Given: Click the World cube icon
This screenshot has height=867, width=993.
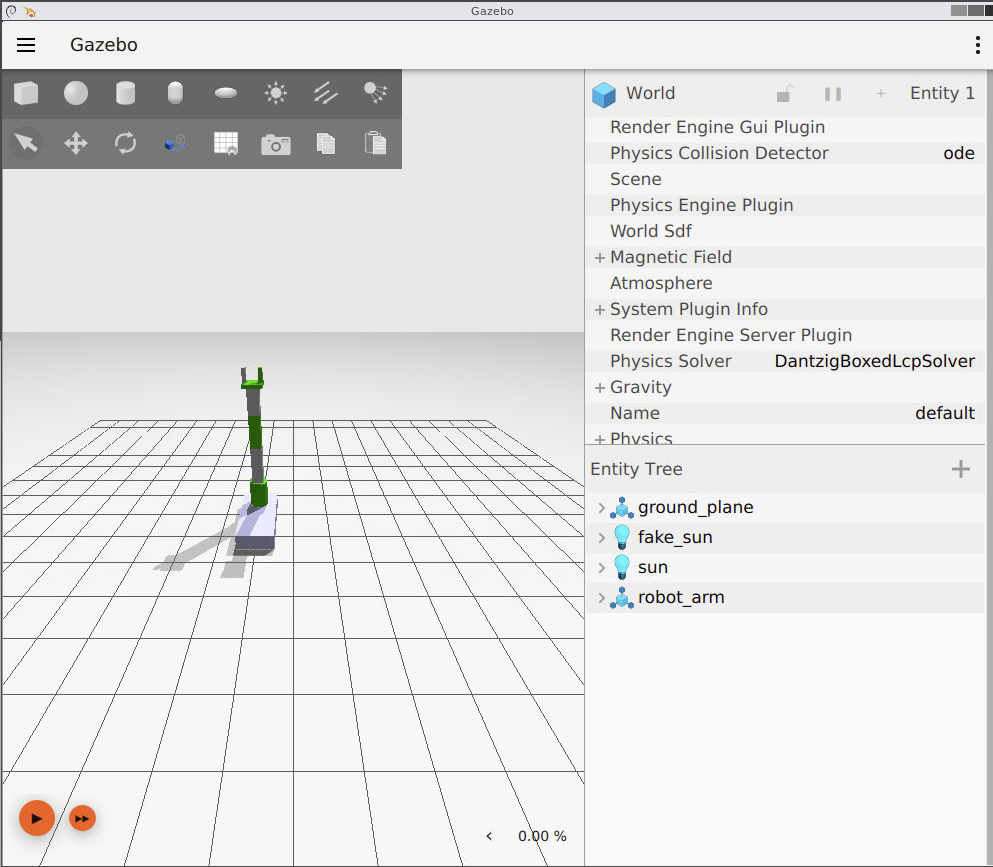Looking at the screenshot, I should pos(604,94).
